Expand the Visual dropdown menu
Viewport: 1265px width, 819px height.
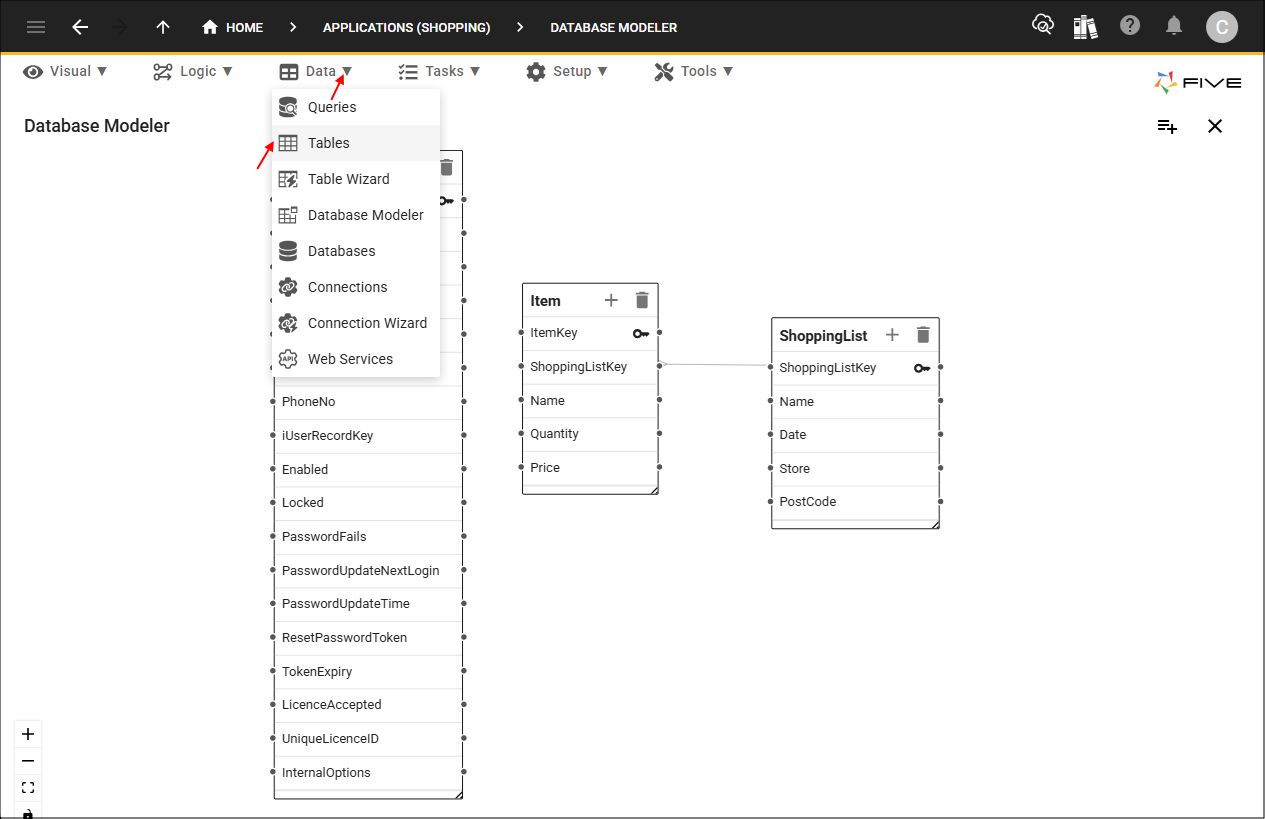pyautogui.click(x=65, y=71)
